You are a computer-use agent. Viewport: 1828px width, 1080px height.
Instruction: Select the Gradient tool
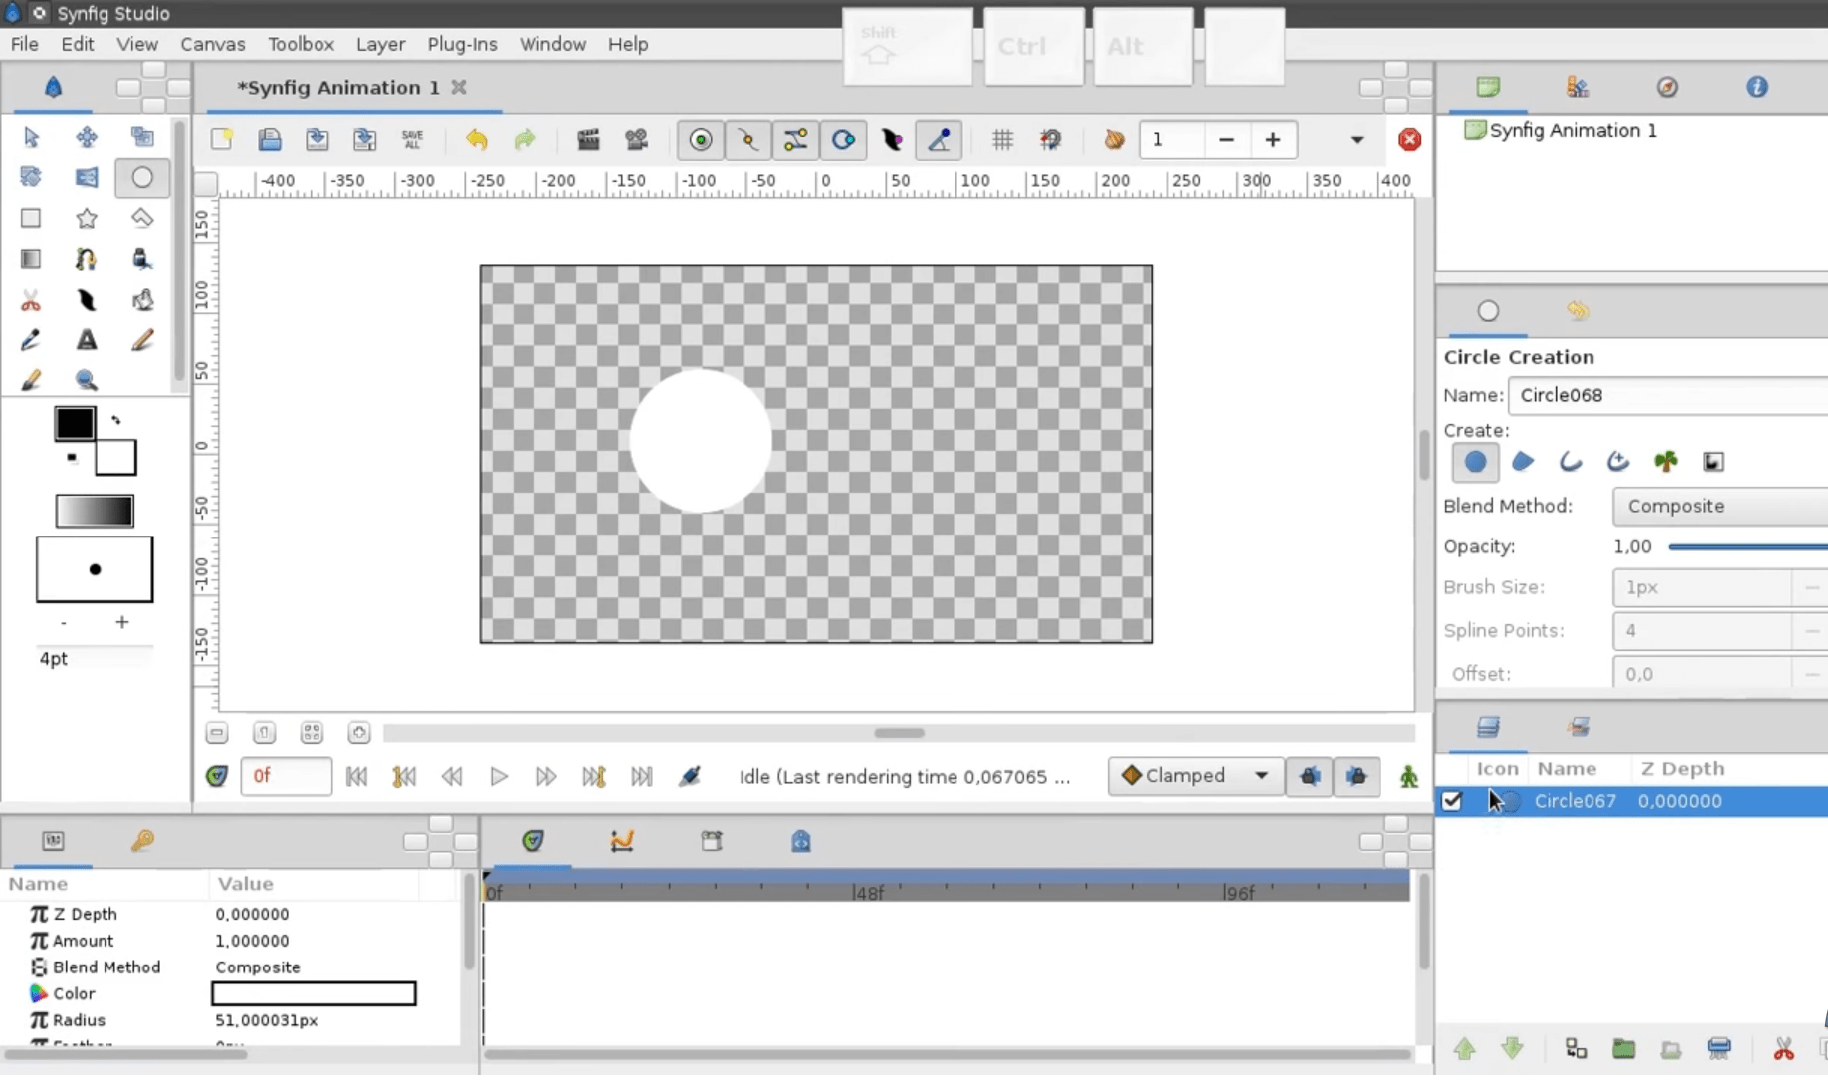tap(30, 259)
